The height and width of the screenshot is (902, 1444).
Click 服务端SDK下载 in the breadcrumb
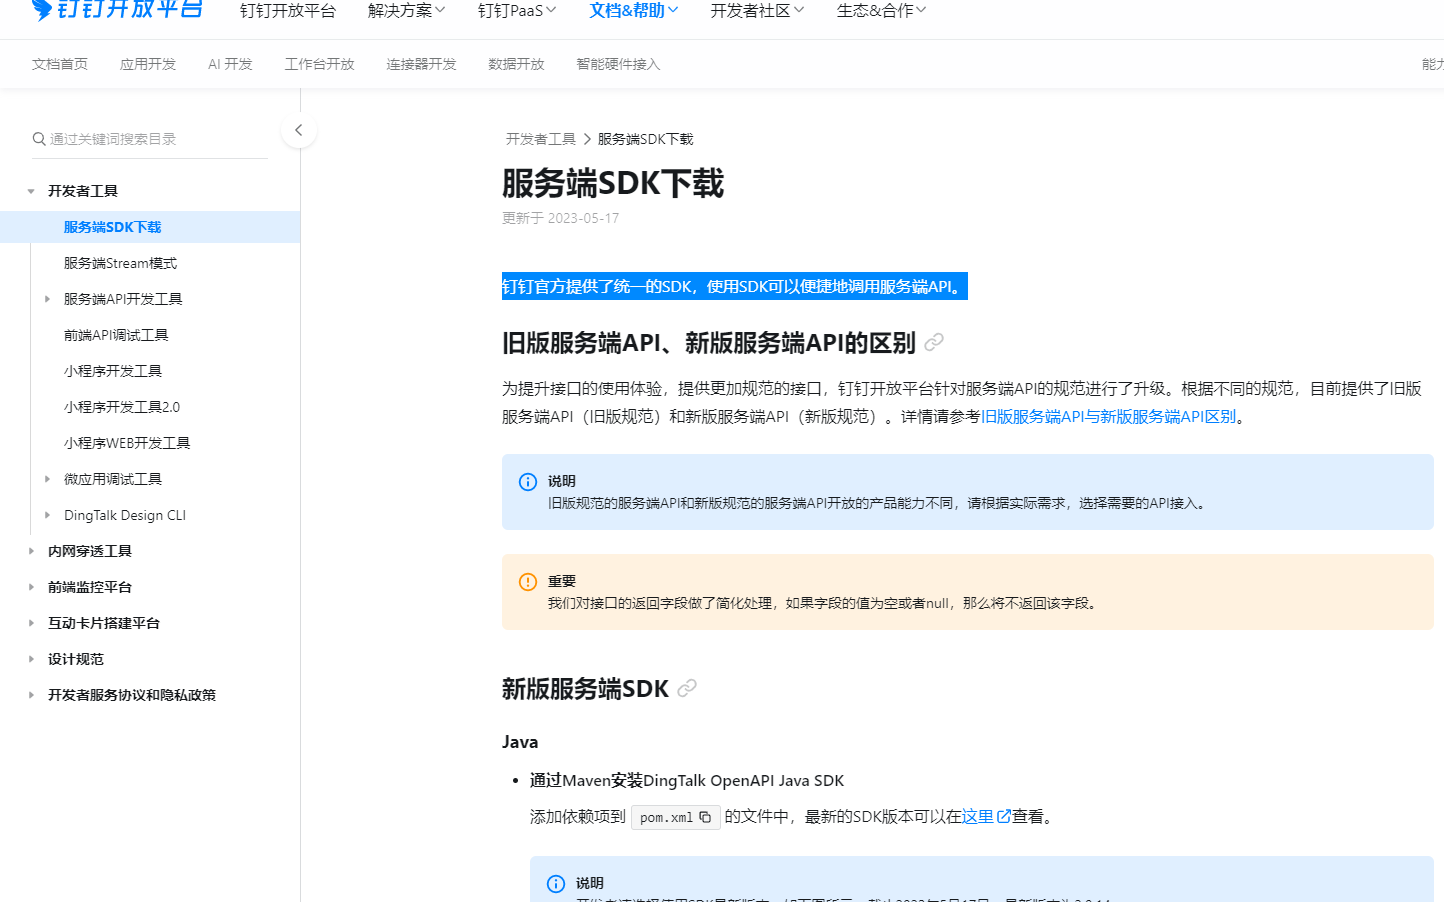click(x=645, y=139)
